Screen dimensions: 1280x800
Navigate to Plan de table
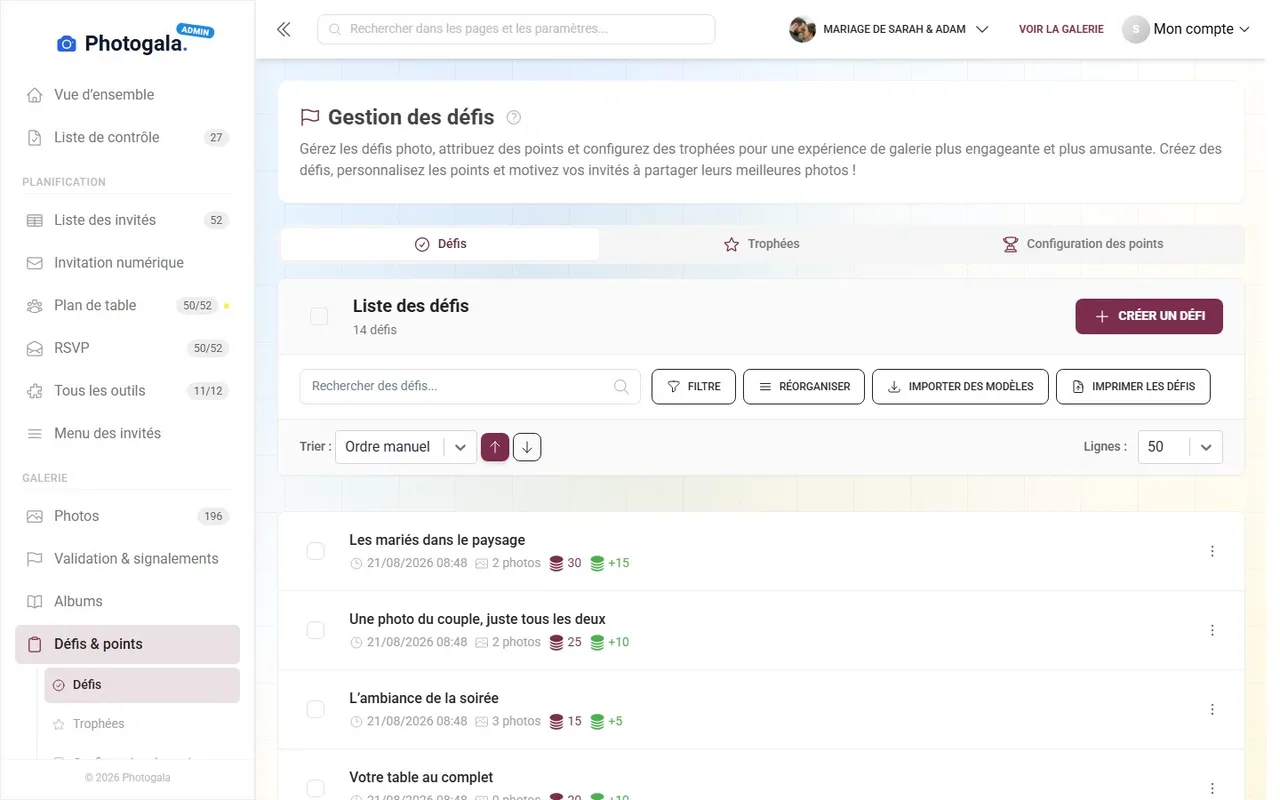[127, 306]
